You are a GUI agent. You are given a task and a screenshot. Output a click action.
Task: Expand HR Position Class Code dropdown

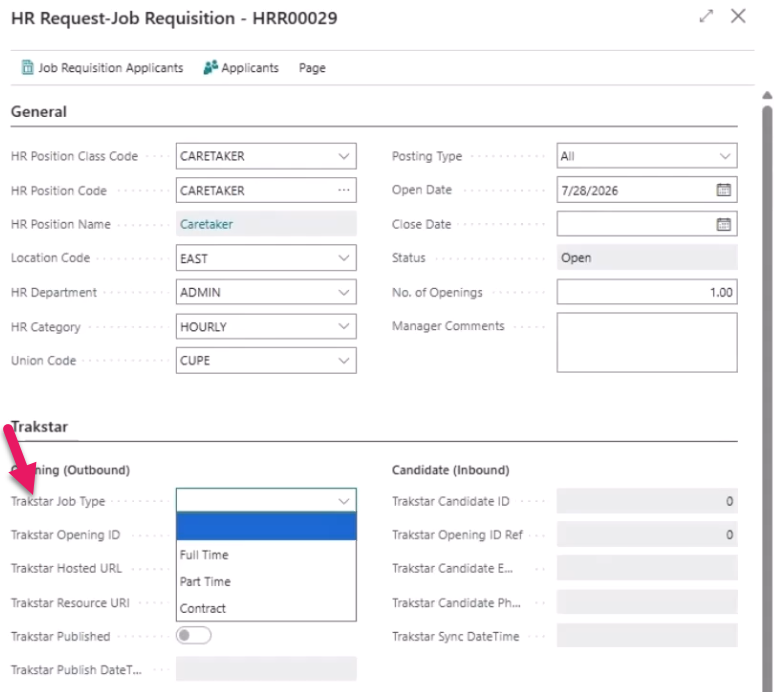coord(344,156)
